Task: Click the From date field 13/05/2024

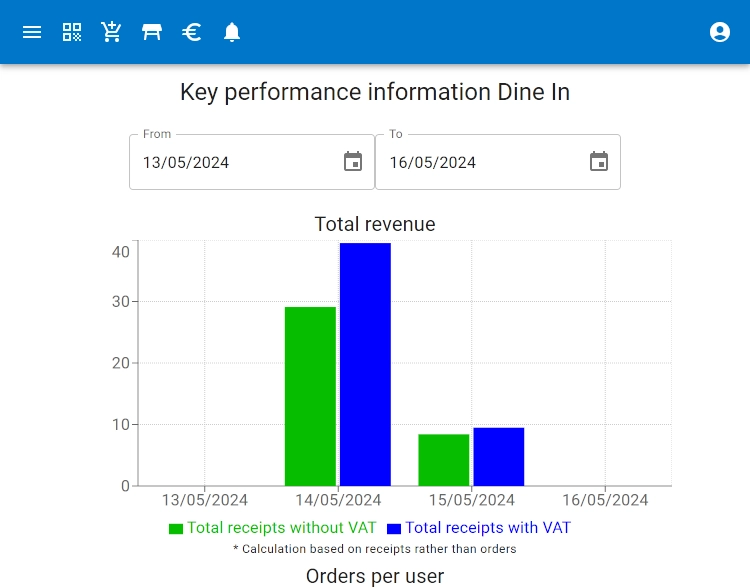Action: (x=230, y=162)
